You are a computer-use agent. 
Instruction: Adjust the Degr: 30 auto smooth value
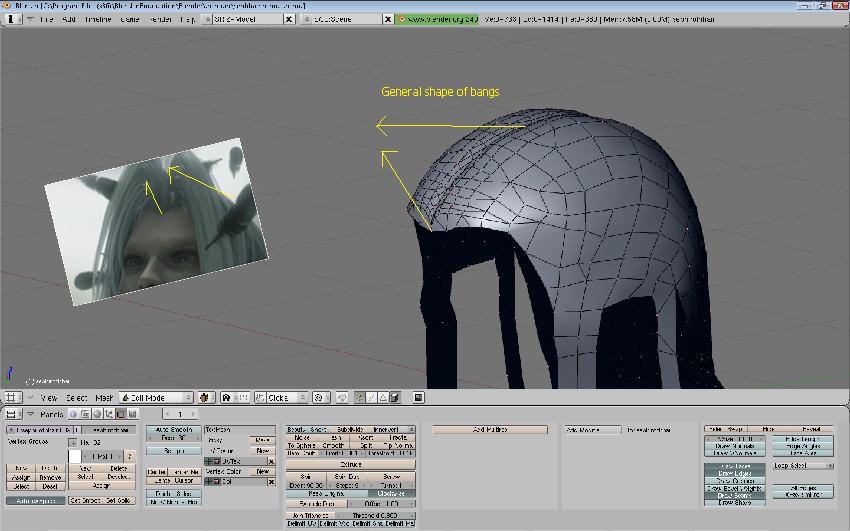(174, 438)
